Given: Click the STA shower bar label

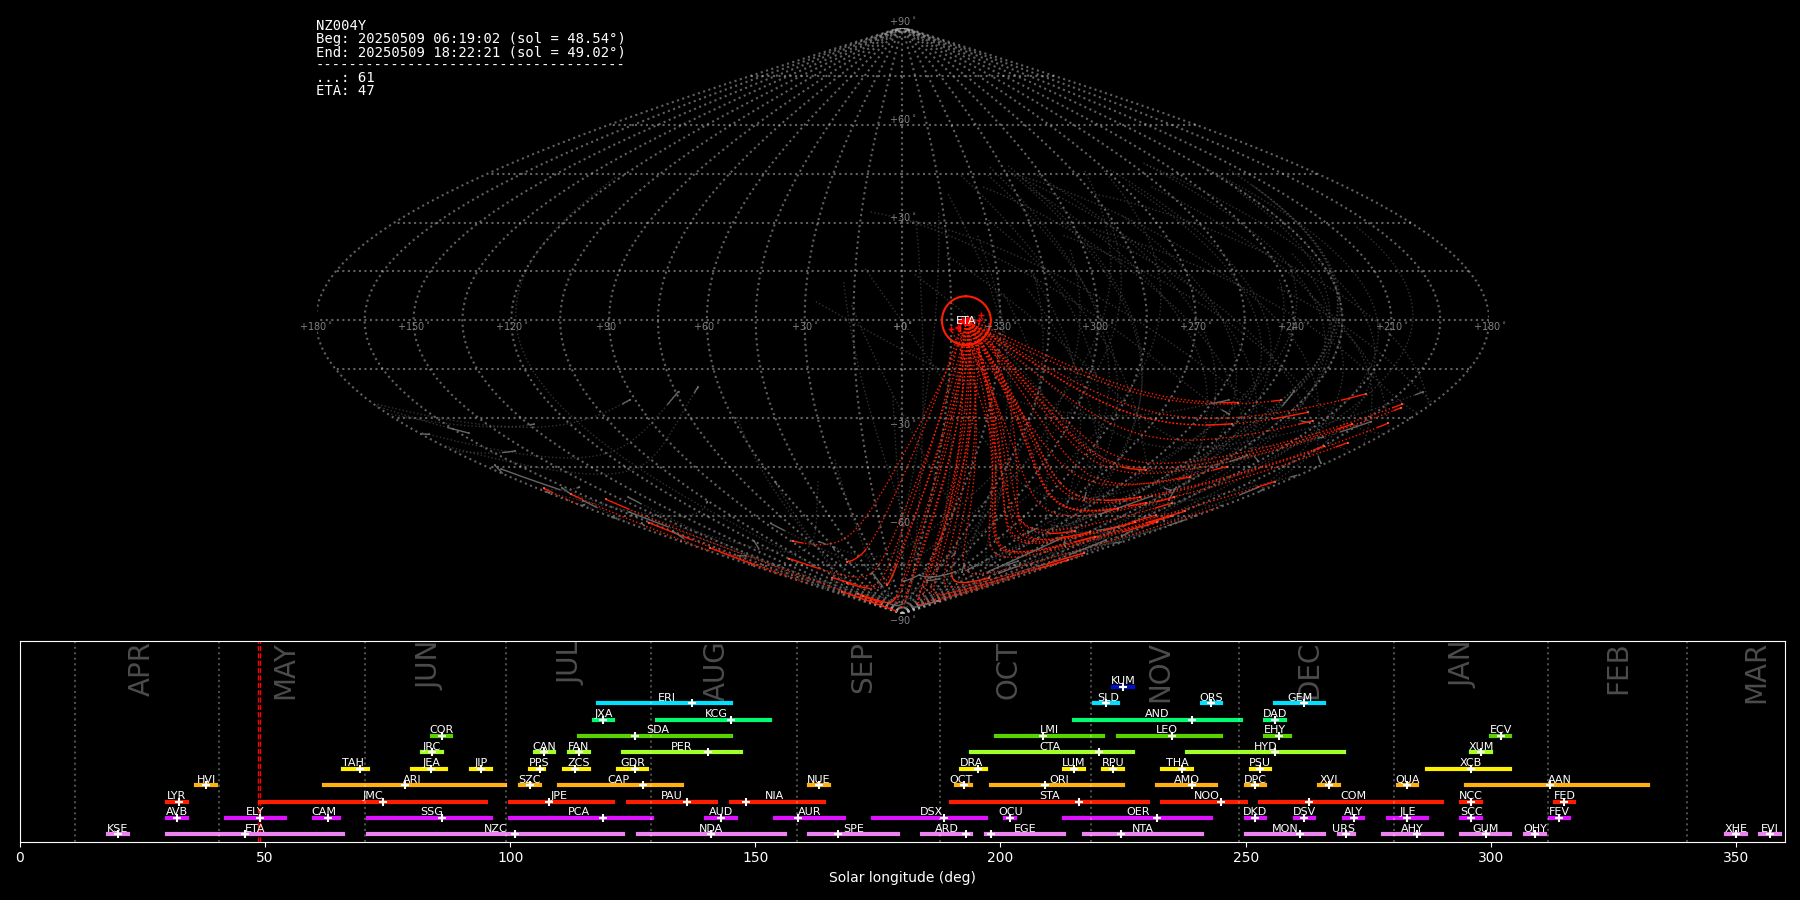Looking at the screenshot, I should 1049,795.
